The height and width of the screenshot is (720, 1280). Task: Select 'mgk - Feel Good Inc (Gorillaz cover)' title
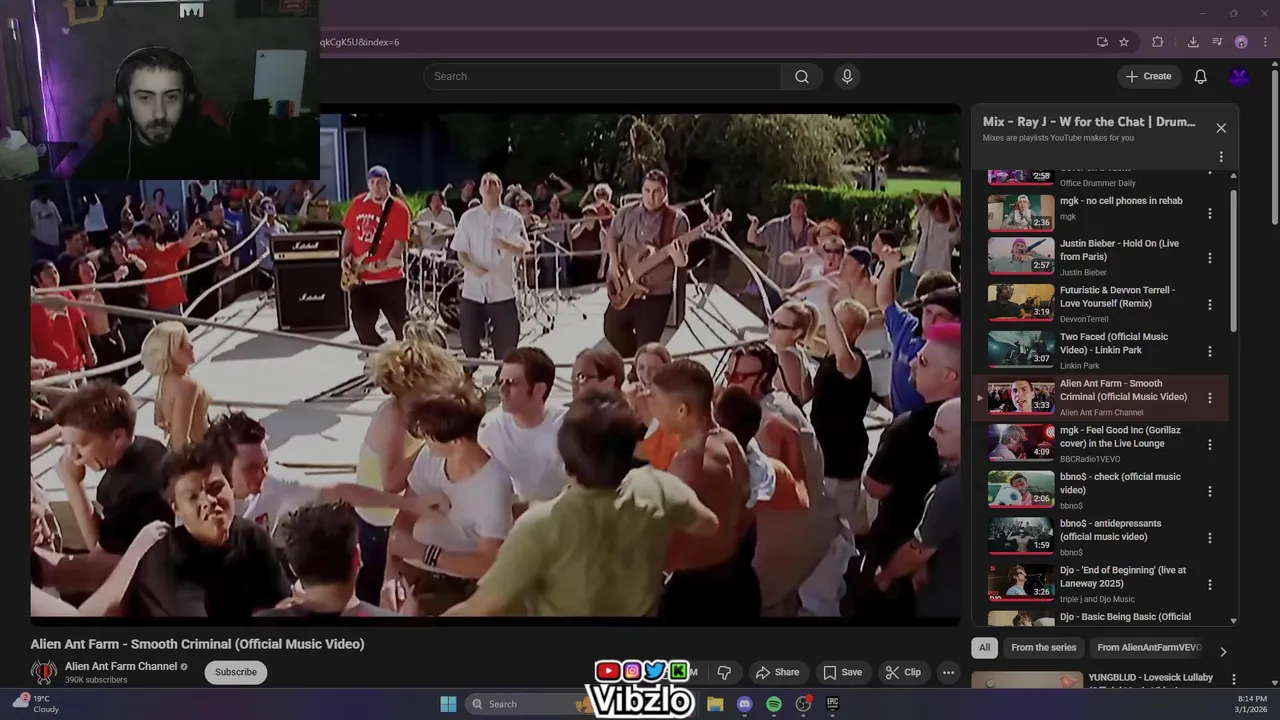(x=1120, y=436)
